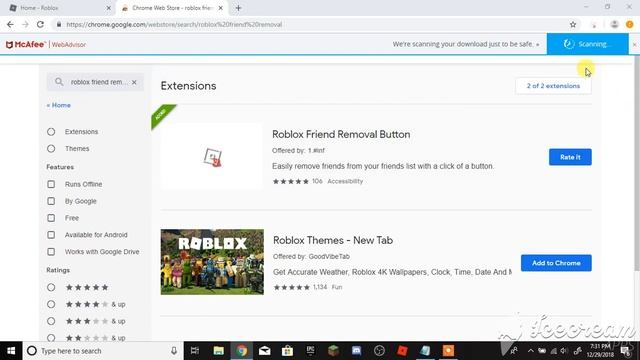640x360 pixels.
Task: Click the McAfee WebAdvisor logo
Action: click(x=46, y=44)
